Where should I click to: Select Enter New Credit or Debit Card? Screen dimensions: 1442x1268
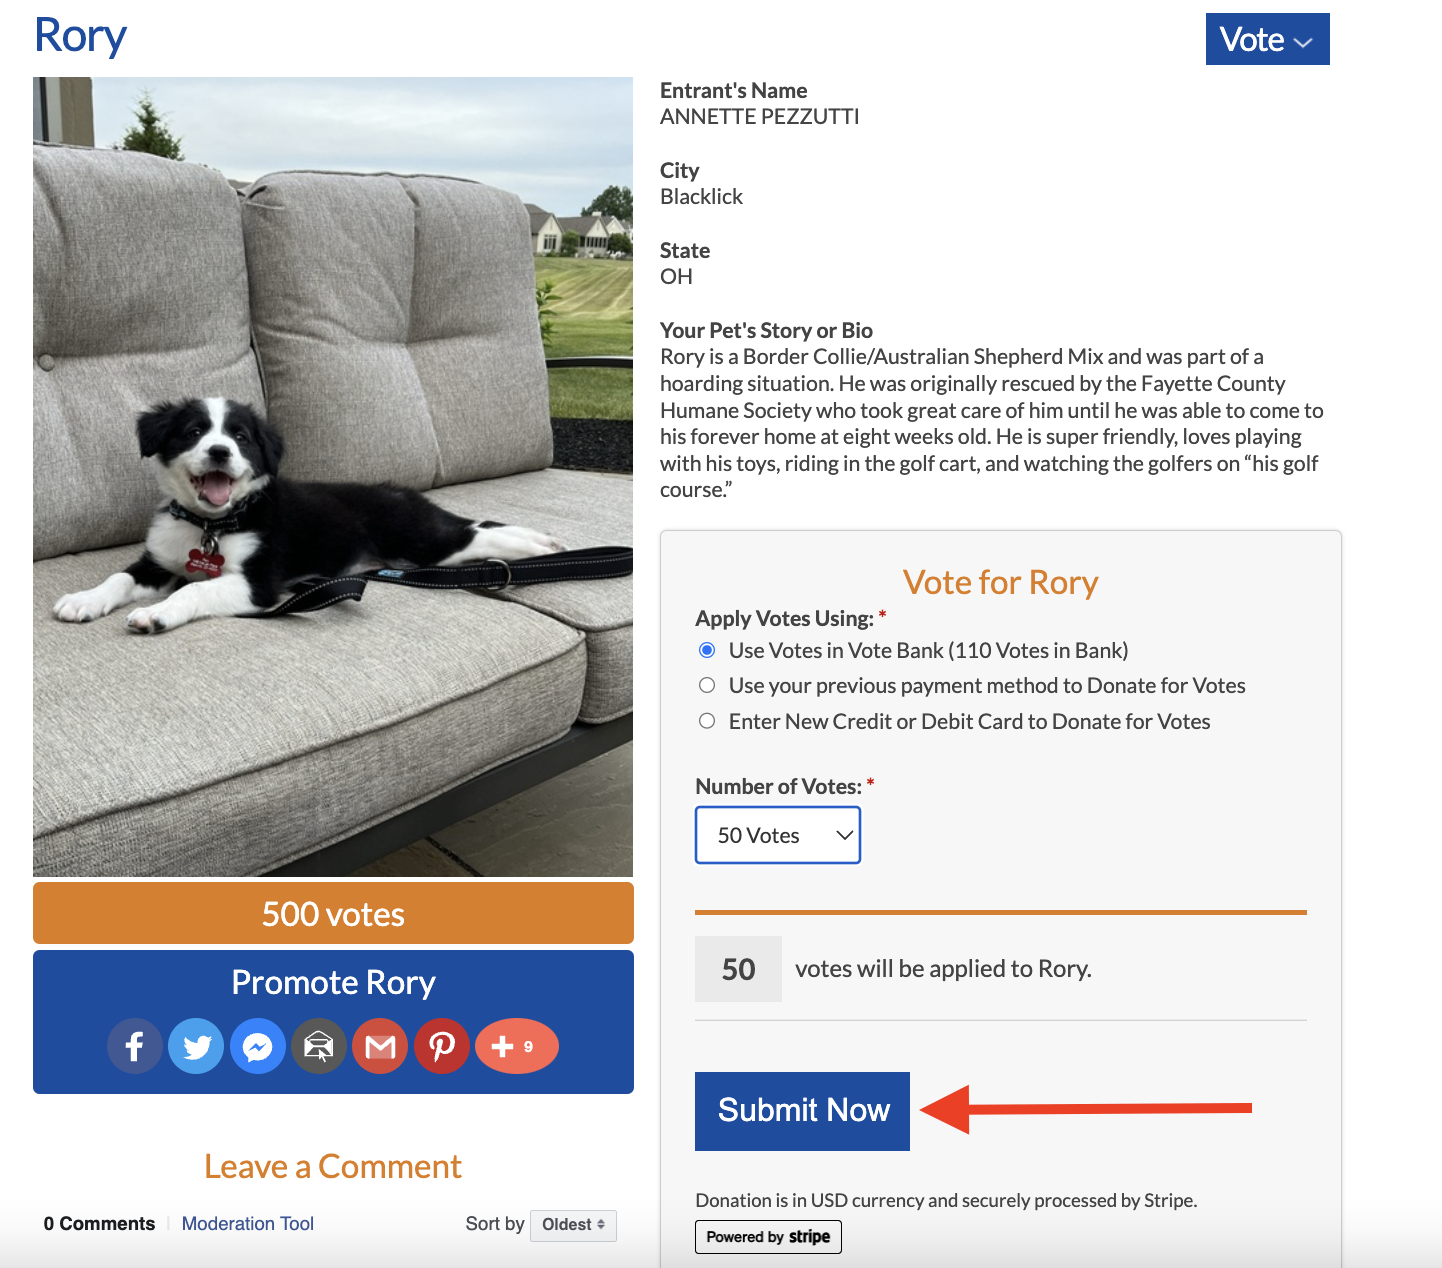[707, 721]
